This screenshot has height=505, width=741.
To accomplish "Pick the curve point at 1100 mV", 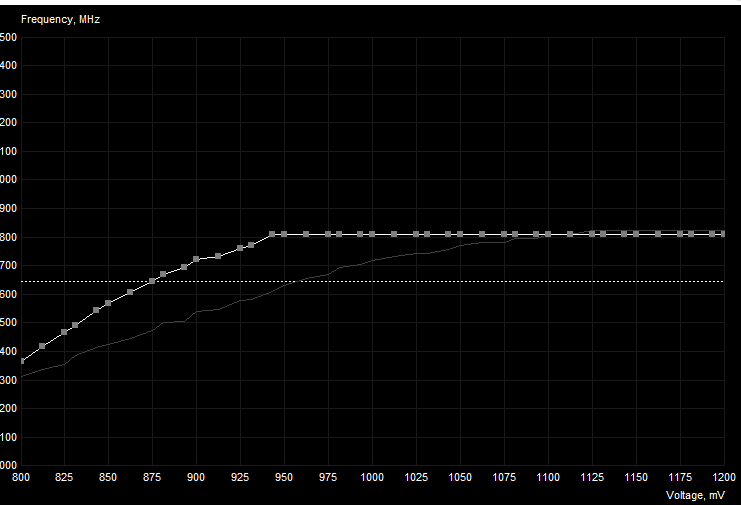I will pos(548,234).
